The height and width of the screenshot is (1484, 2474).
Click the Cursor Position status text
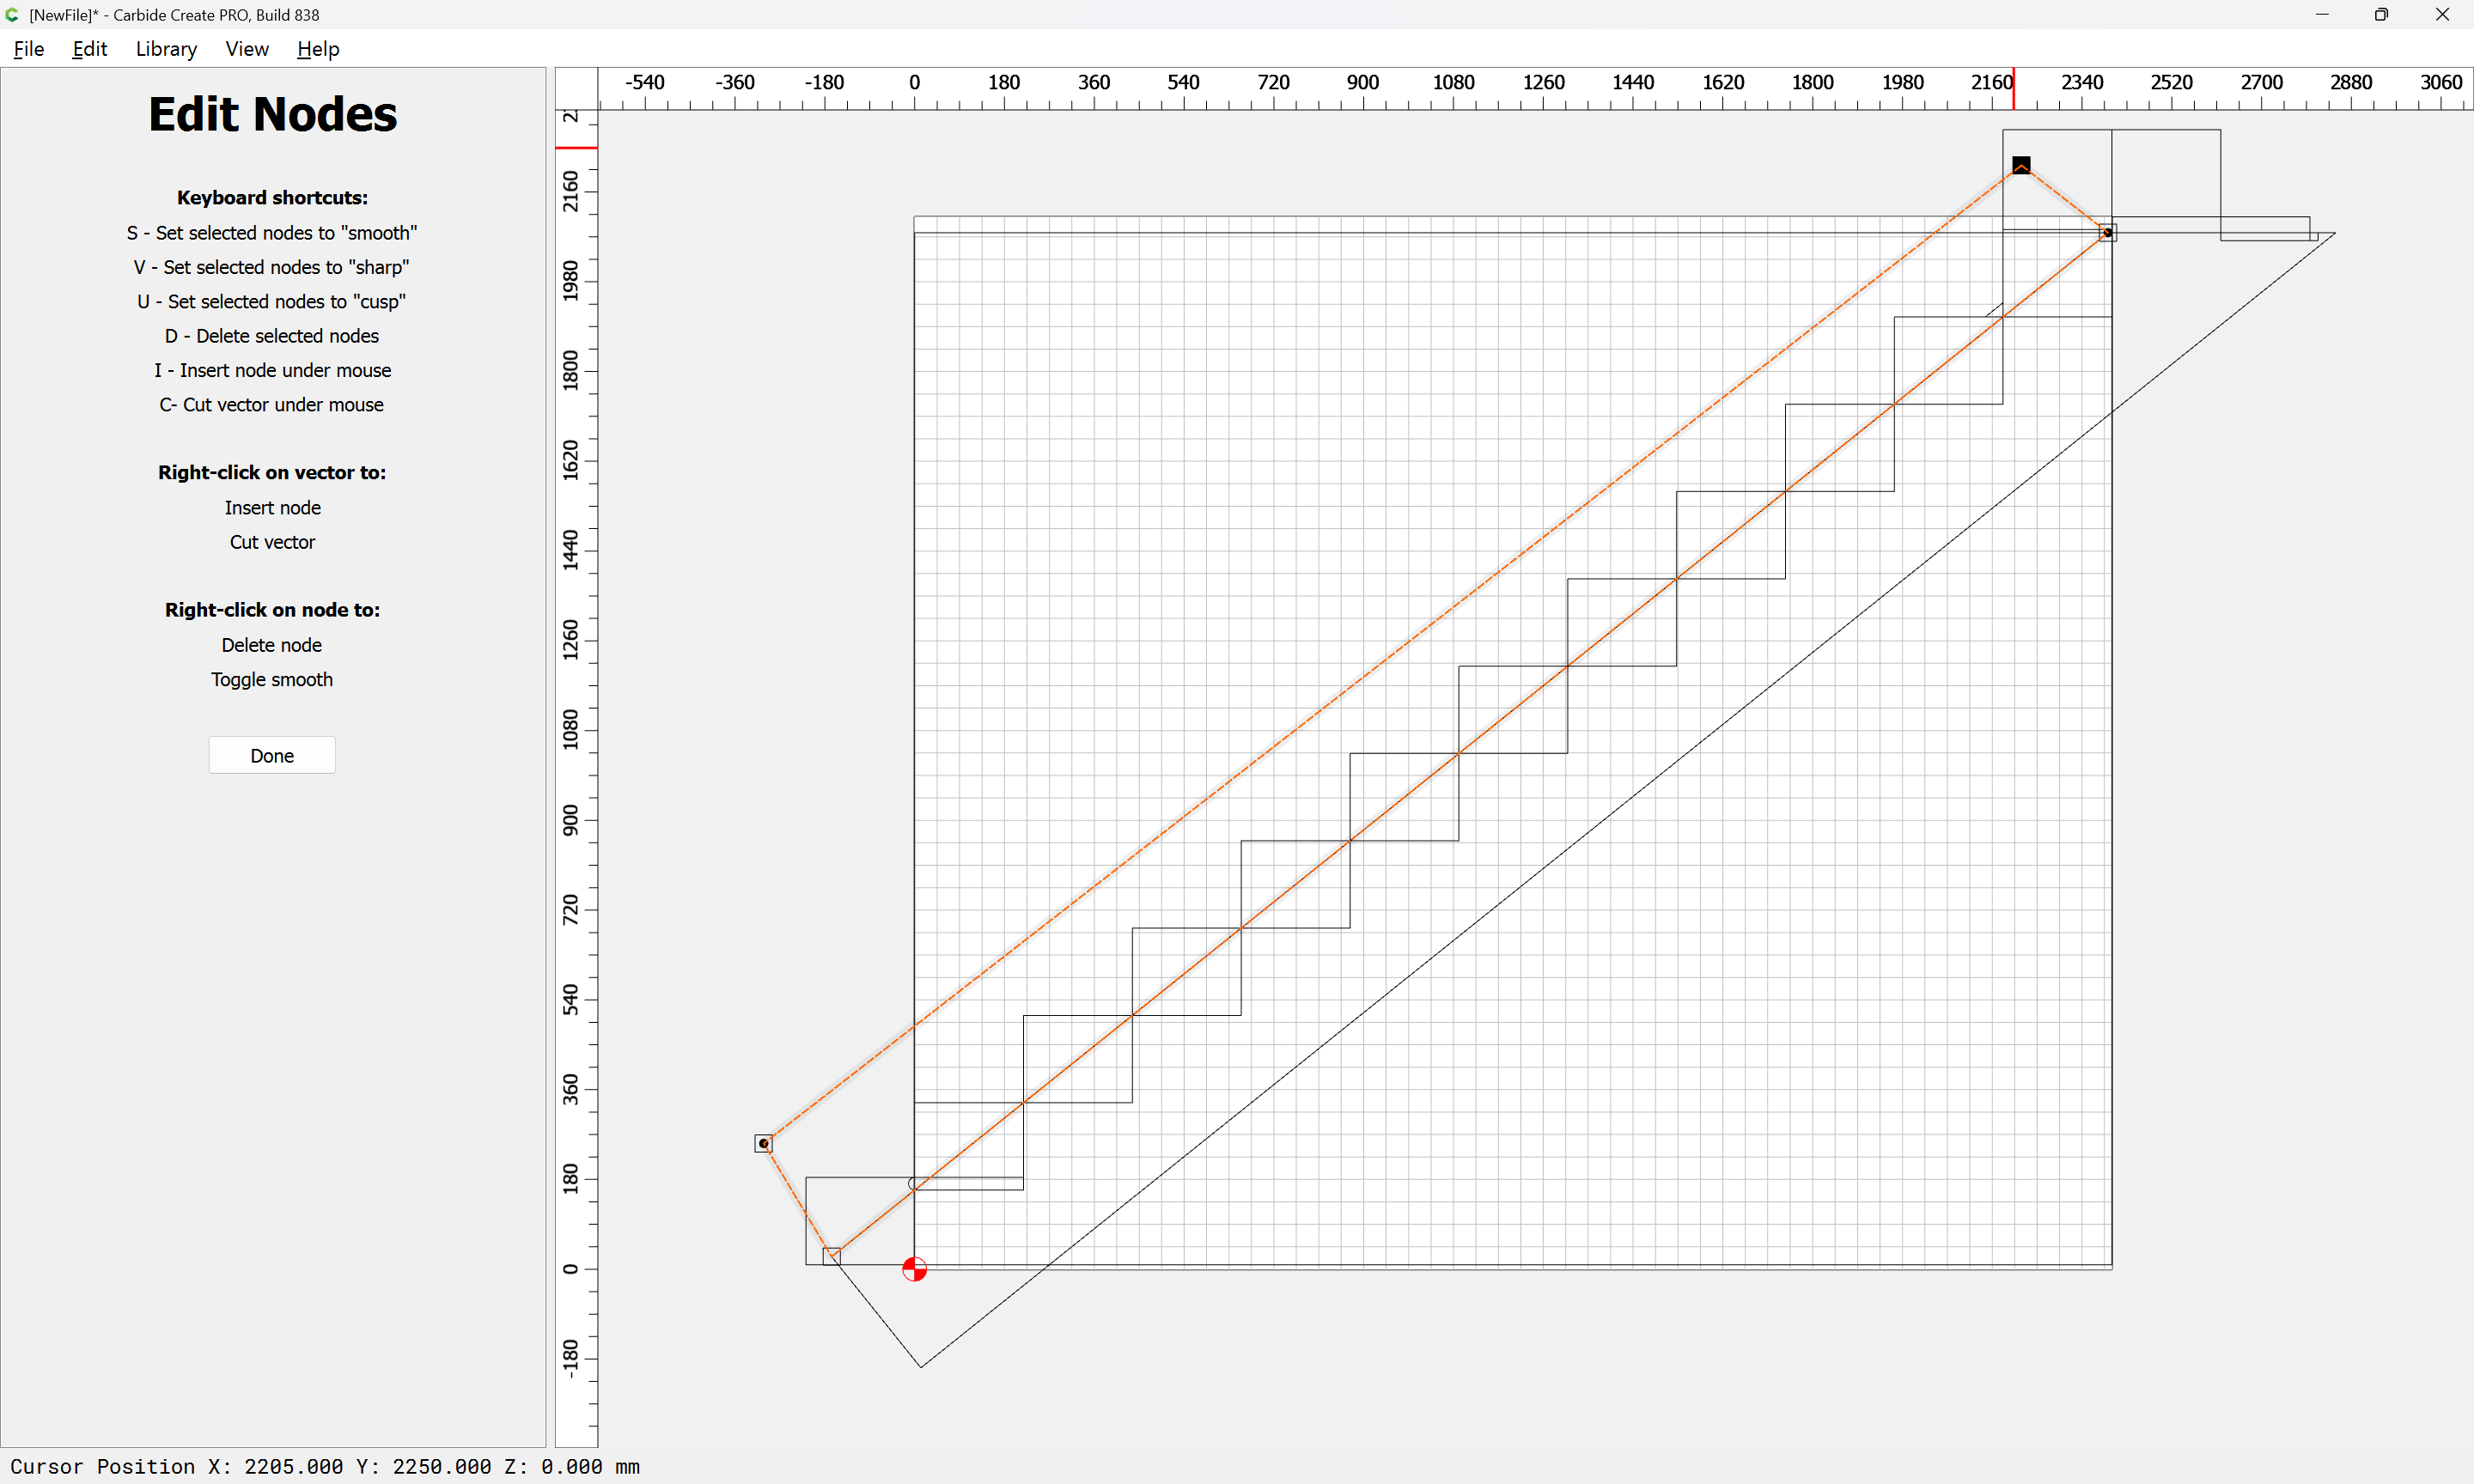tap(324, 1466)
